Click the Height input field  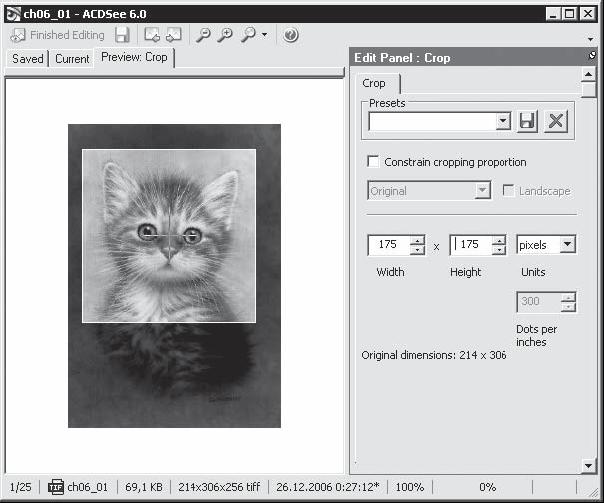(x=471, y=245)
